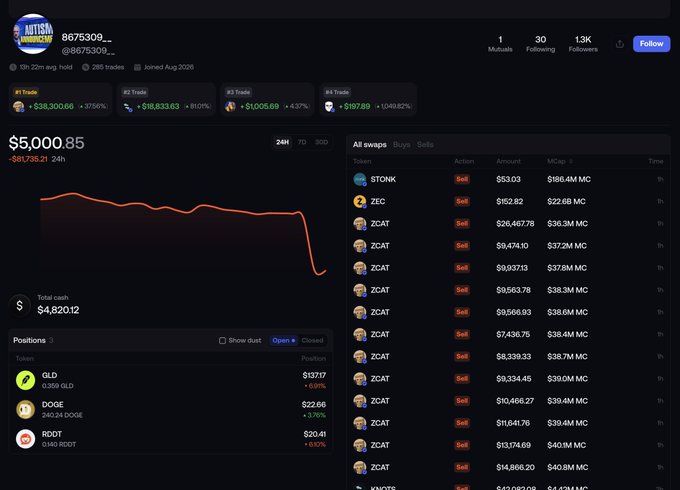Select the Closed positions toggle

312,340
